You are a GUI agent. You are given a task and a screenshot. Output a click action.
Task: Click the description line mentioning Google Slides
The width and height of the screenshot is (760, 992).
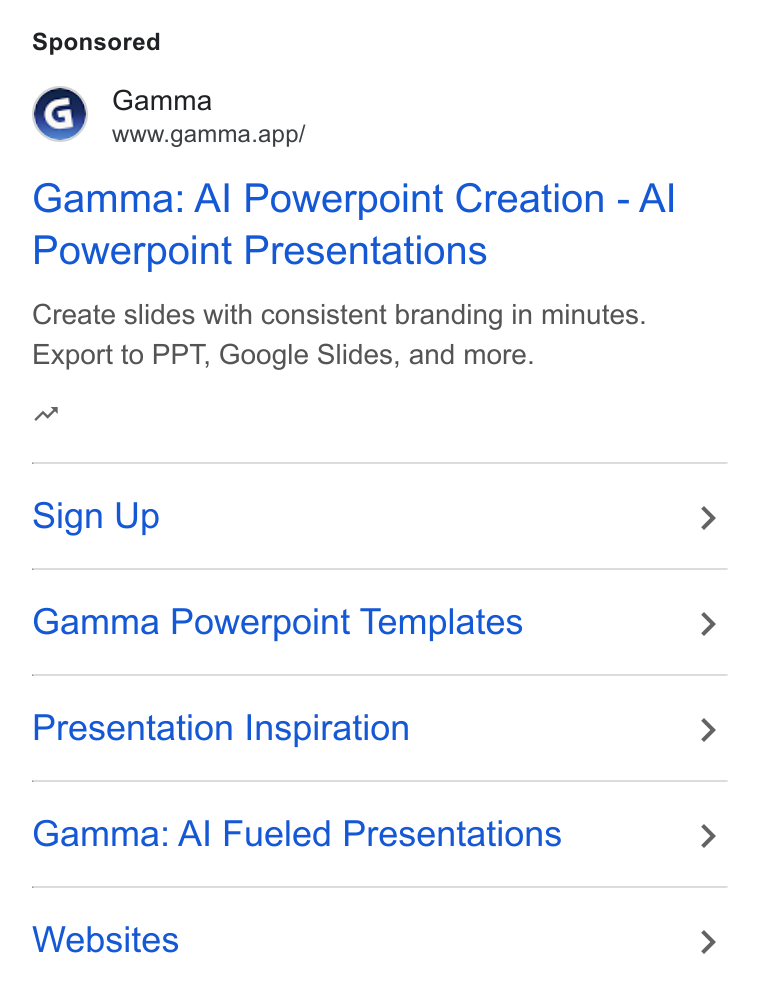pos(283,354)
